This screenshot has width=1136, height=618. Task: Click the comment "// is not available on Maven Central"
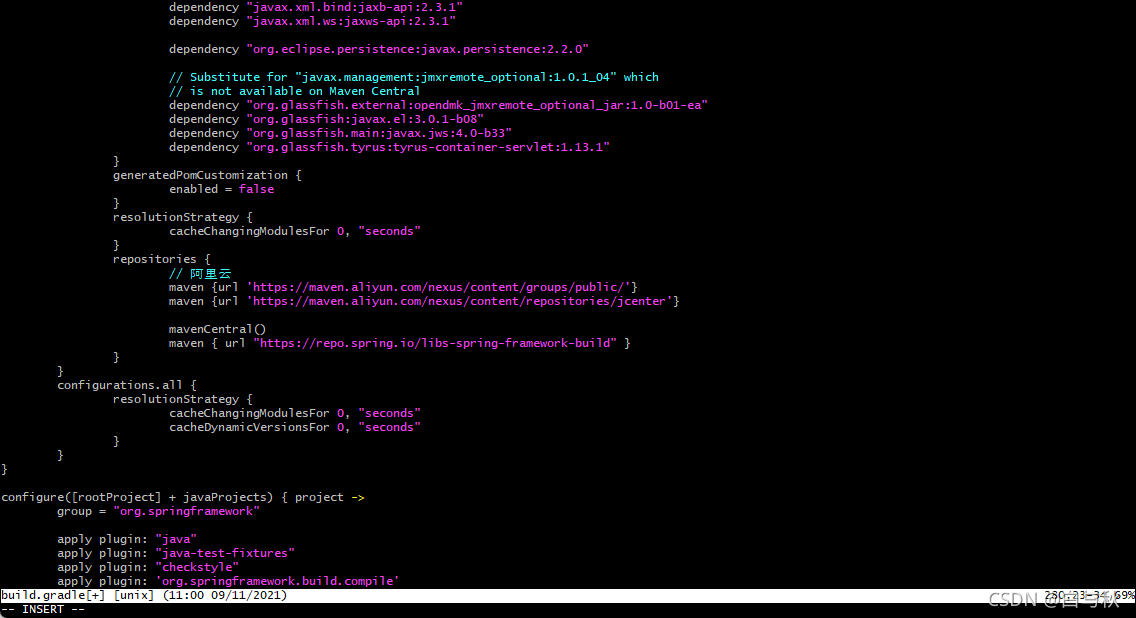294,91
